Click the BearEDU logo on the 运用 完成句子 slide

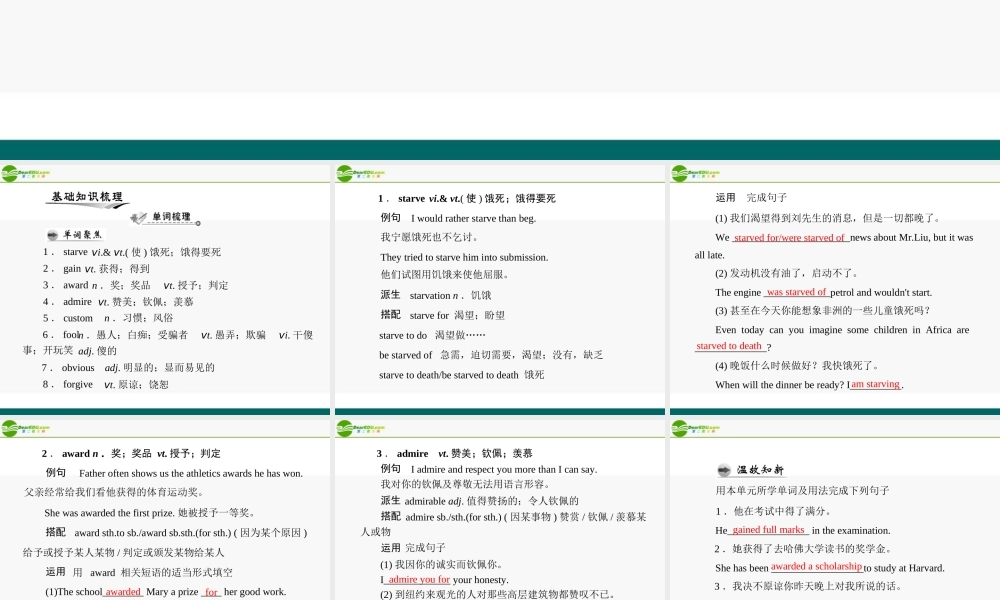[x=696, y=173]
